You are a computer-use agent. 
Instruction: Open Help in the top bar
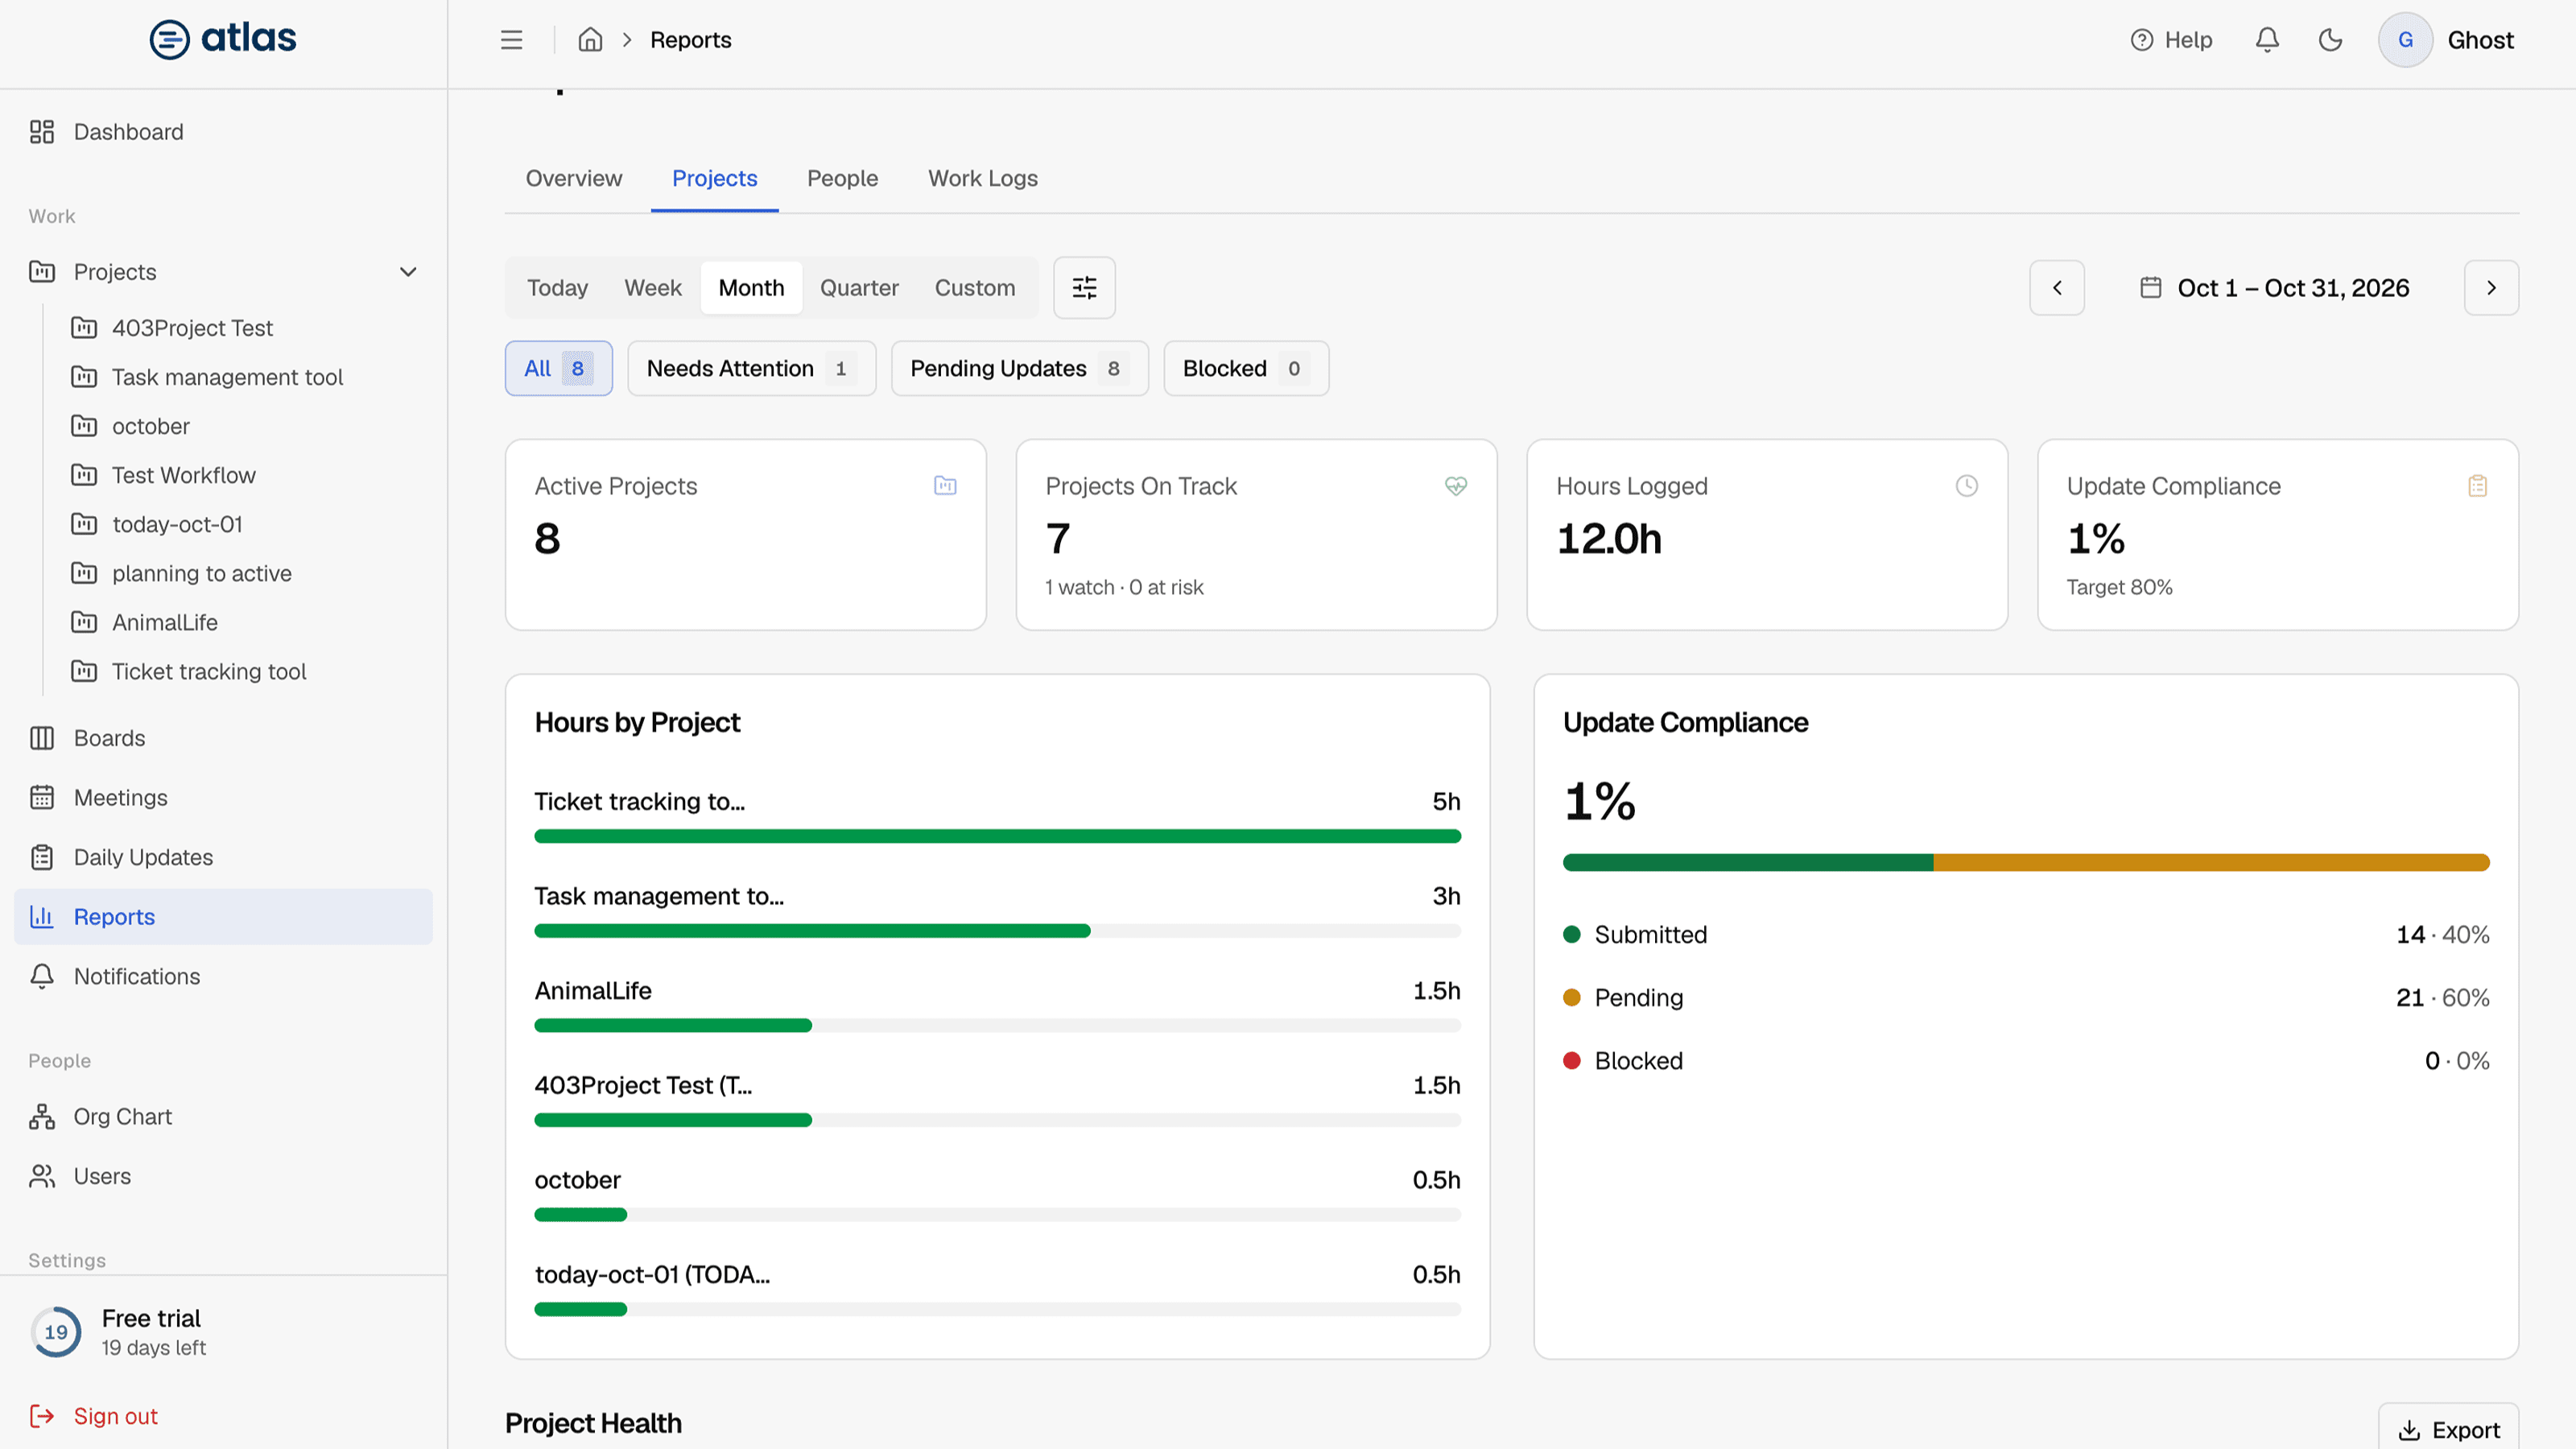pos(2171,40)
